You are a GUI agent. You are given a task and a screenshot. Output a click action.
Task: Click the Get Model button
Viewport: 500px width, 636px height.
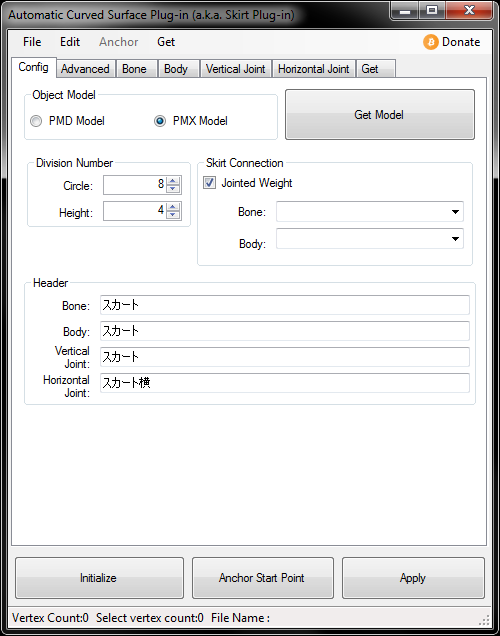point(380,115)
